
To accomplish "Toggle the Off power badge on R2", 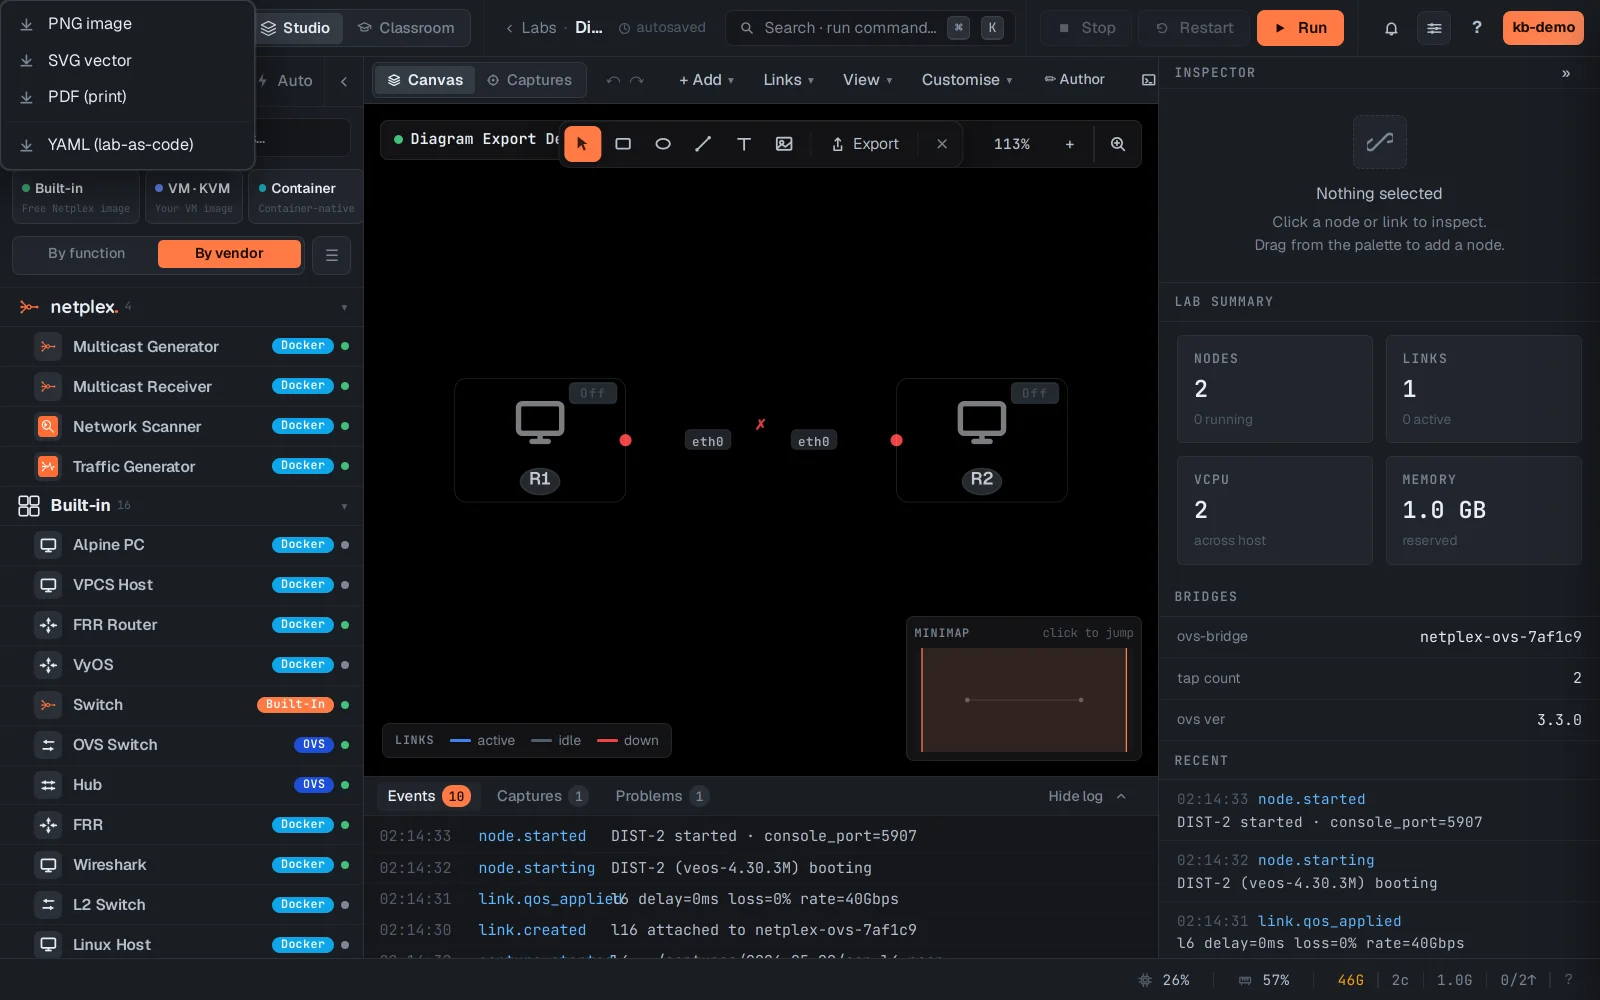I will 1035,393.
